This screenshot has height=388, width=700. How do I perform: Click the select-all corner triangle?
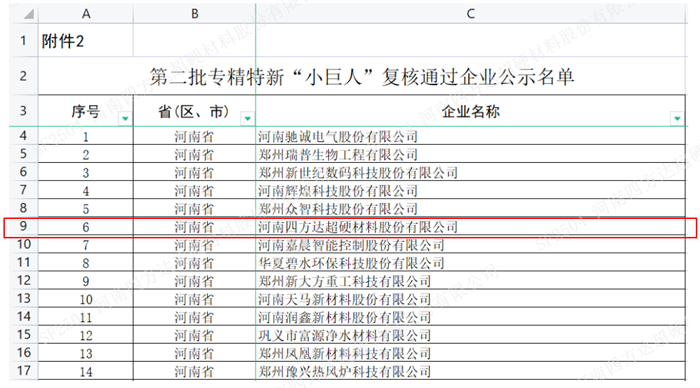(x=29, y=14)
